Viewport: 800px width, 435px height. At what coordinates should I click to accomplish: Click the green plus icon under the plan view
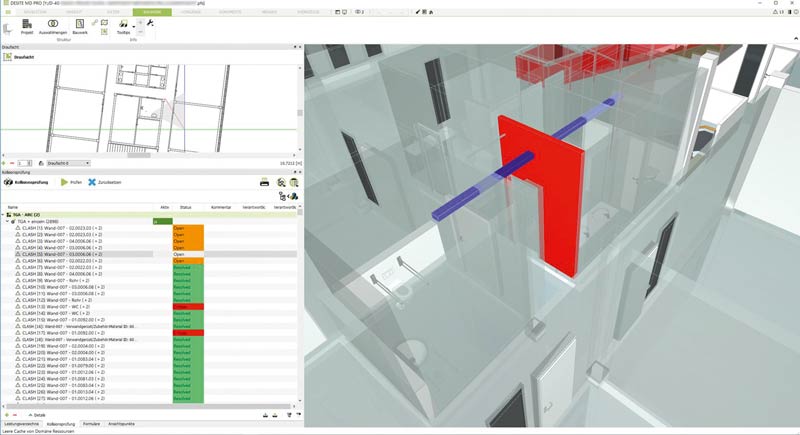pos(5,162)
